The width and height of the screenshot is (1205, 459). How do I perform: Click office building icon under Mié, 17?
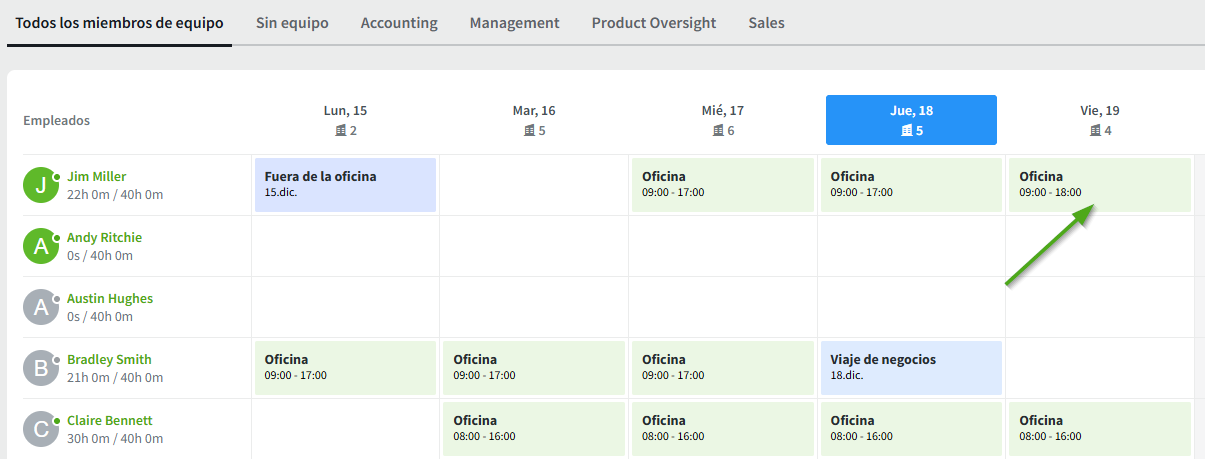(x=717, y=131)
